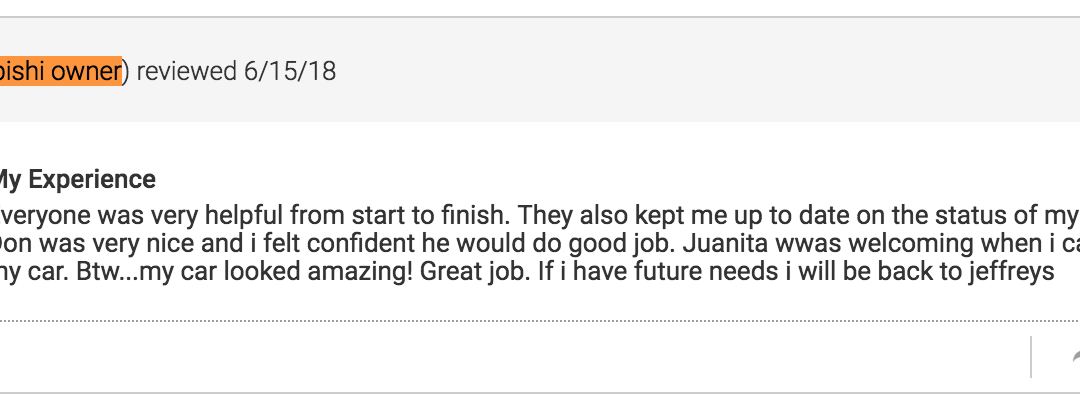Image resolution: width=1080 pixels, height=410 pixels.
Task: Click the vertical divider beside reply icon
Action: (x=1031, y=357)
